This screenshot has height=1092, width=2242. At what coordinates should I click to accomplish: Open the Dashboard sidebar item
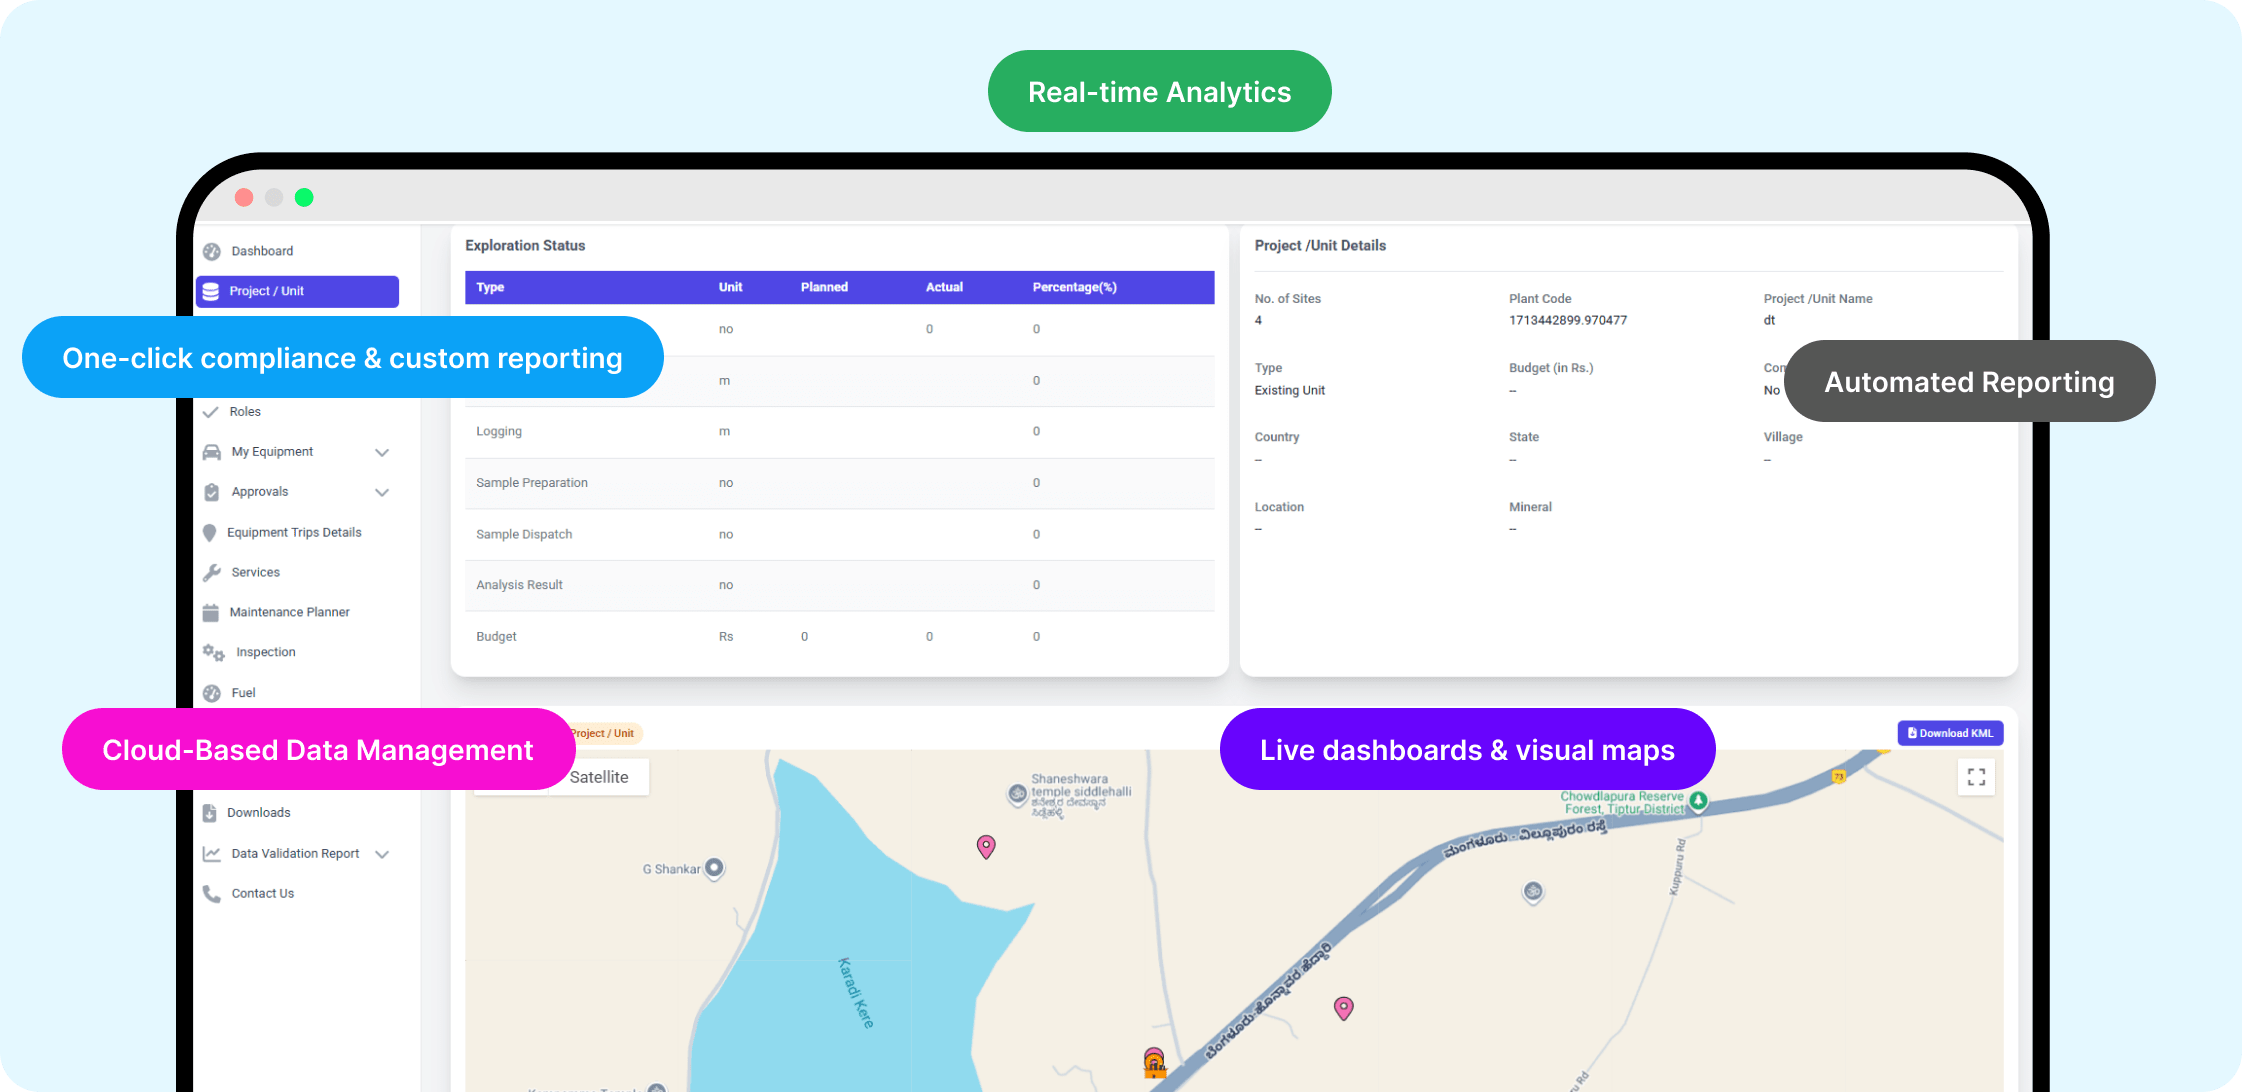point(262,251)
